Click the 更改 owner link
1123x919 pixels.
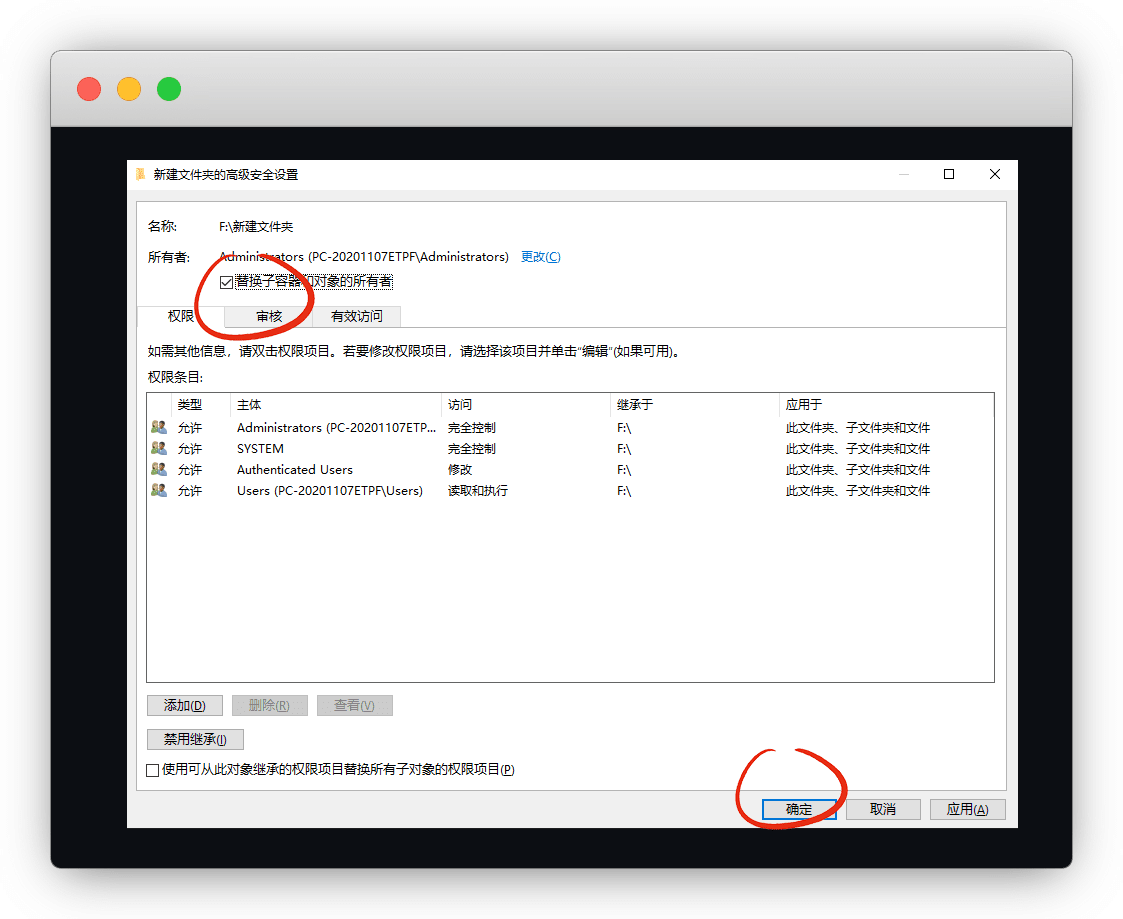[541, 257]
